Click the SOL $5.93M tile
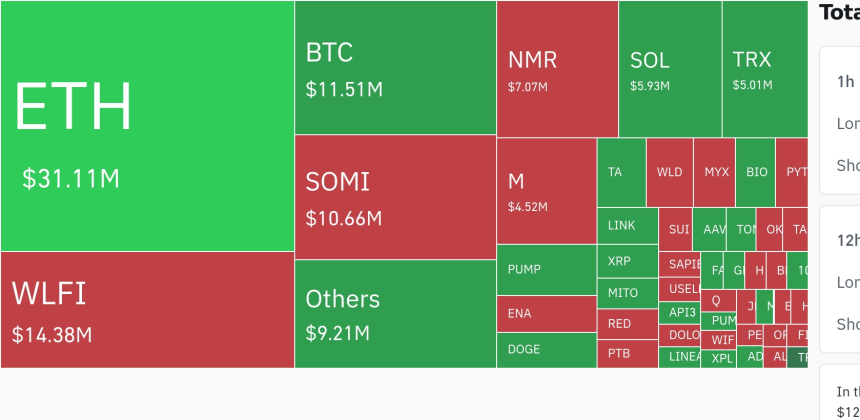This screenshot has height=420, width=860. tap(669, 69)
